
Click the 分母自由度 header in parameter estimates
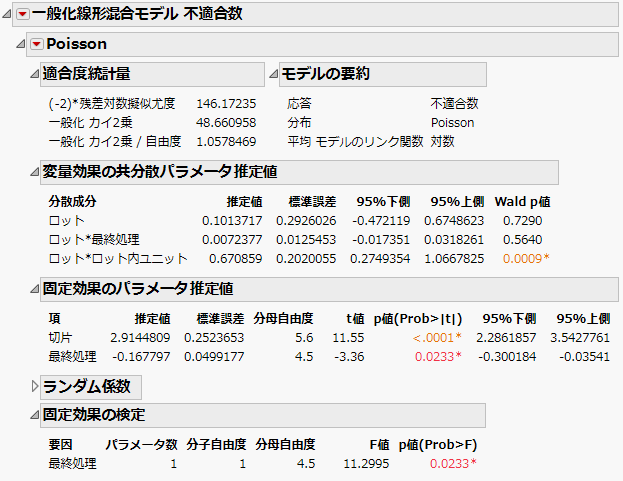pyautogui.click(x=283, y=319)
